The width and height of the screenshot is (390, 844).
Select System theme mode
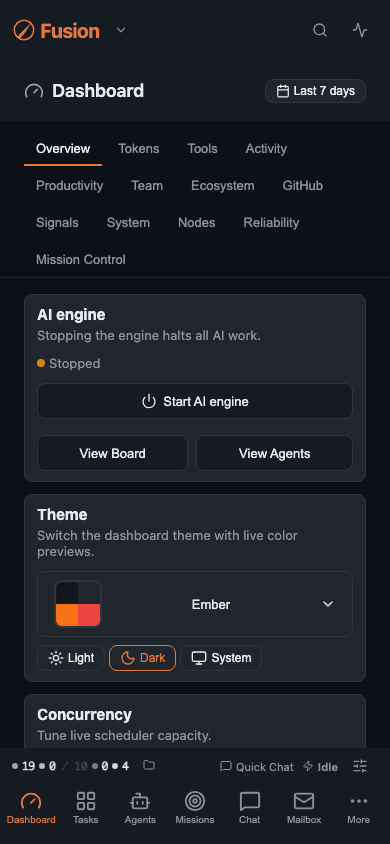(x=221, y=658)
